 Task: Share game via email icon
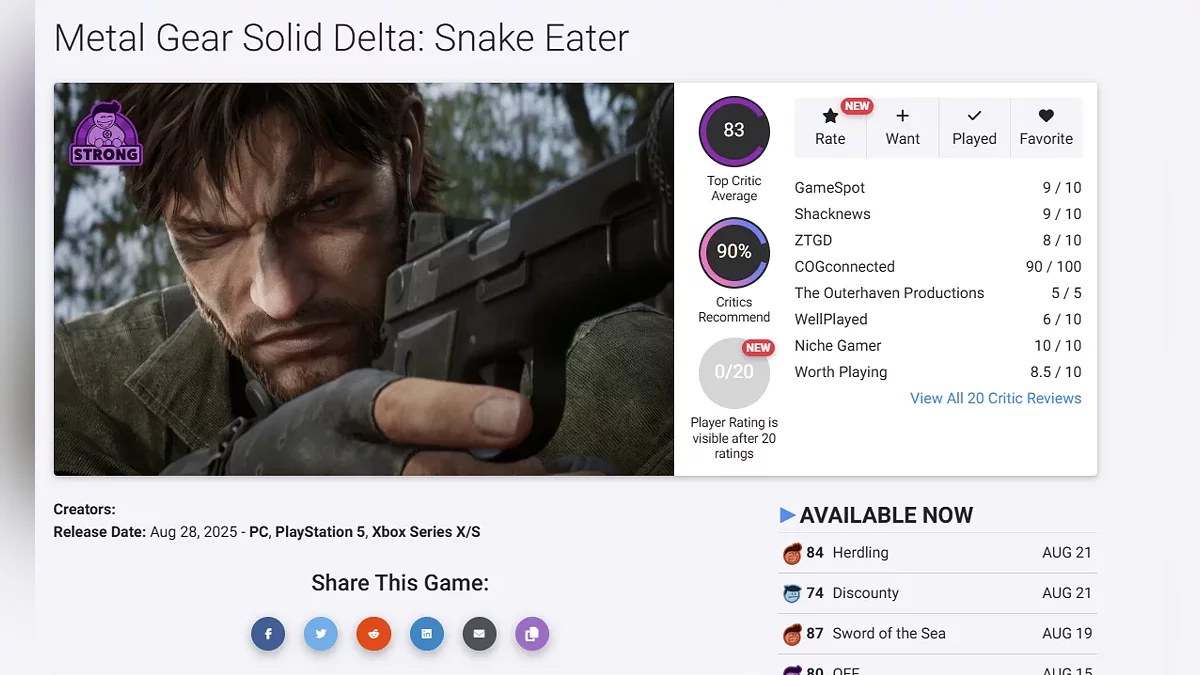[x=479, y=634]
